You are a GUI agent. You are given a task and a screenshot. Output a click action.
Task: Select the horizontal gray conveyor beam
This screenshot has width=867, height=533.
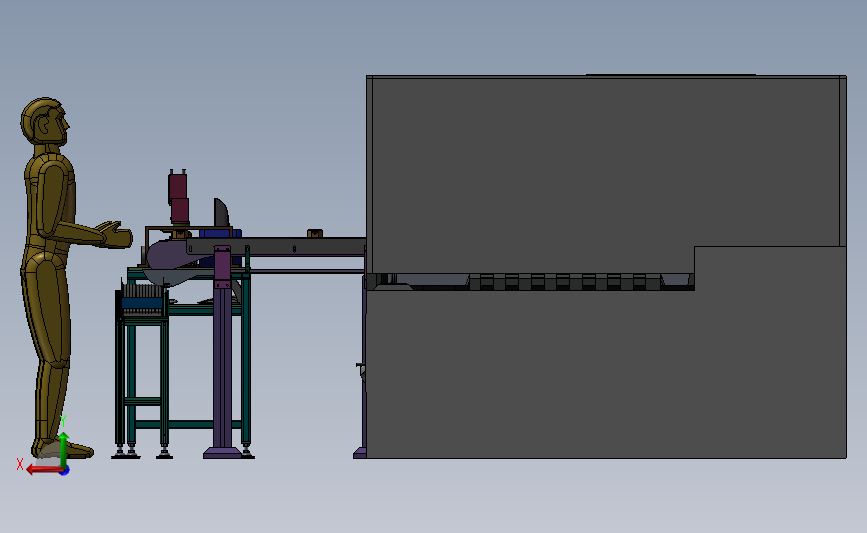[276, 246]
